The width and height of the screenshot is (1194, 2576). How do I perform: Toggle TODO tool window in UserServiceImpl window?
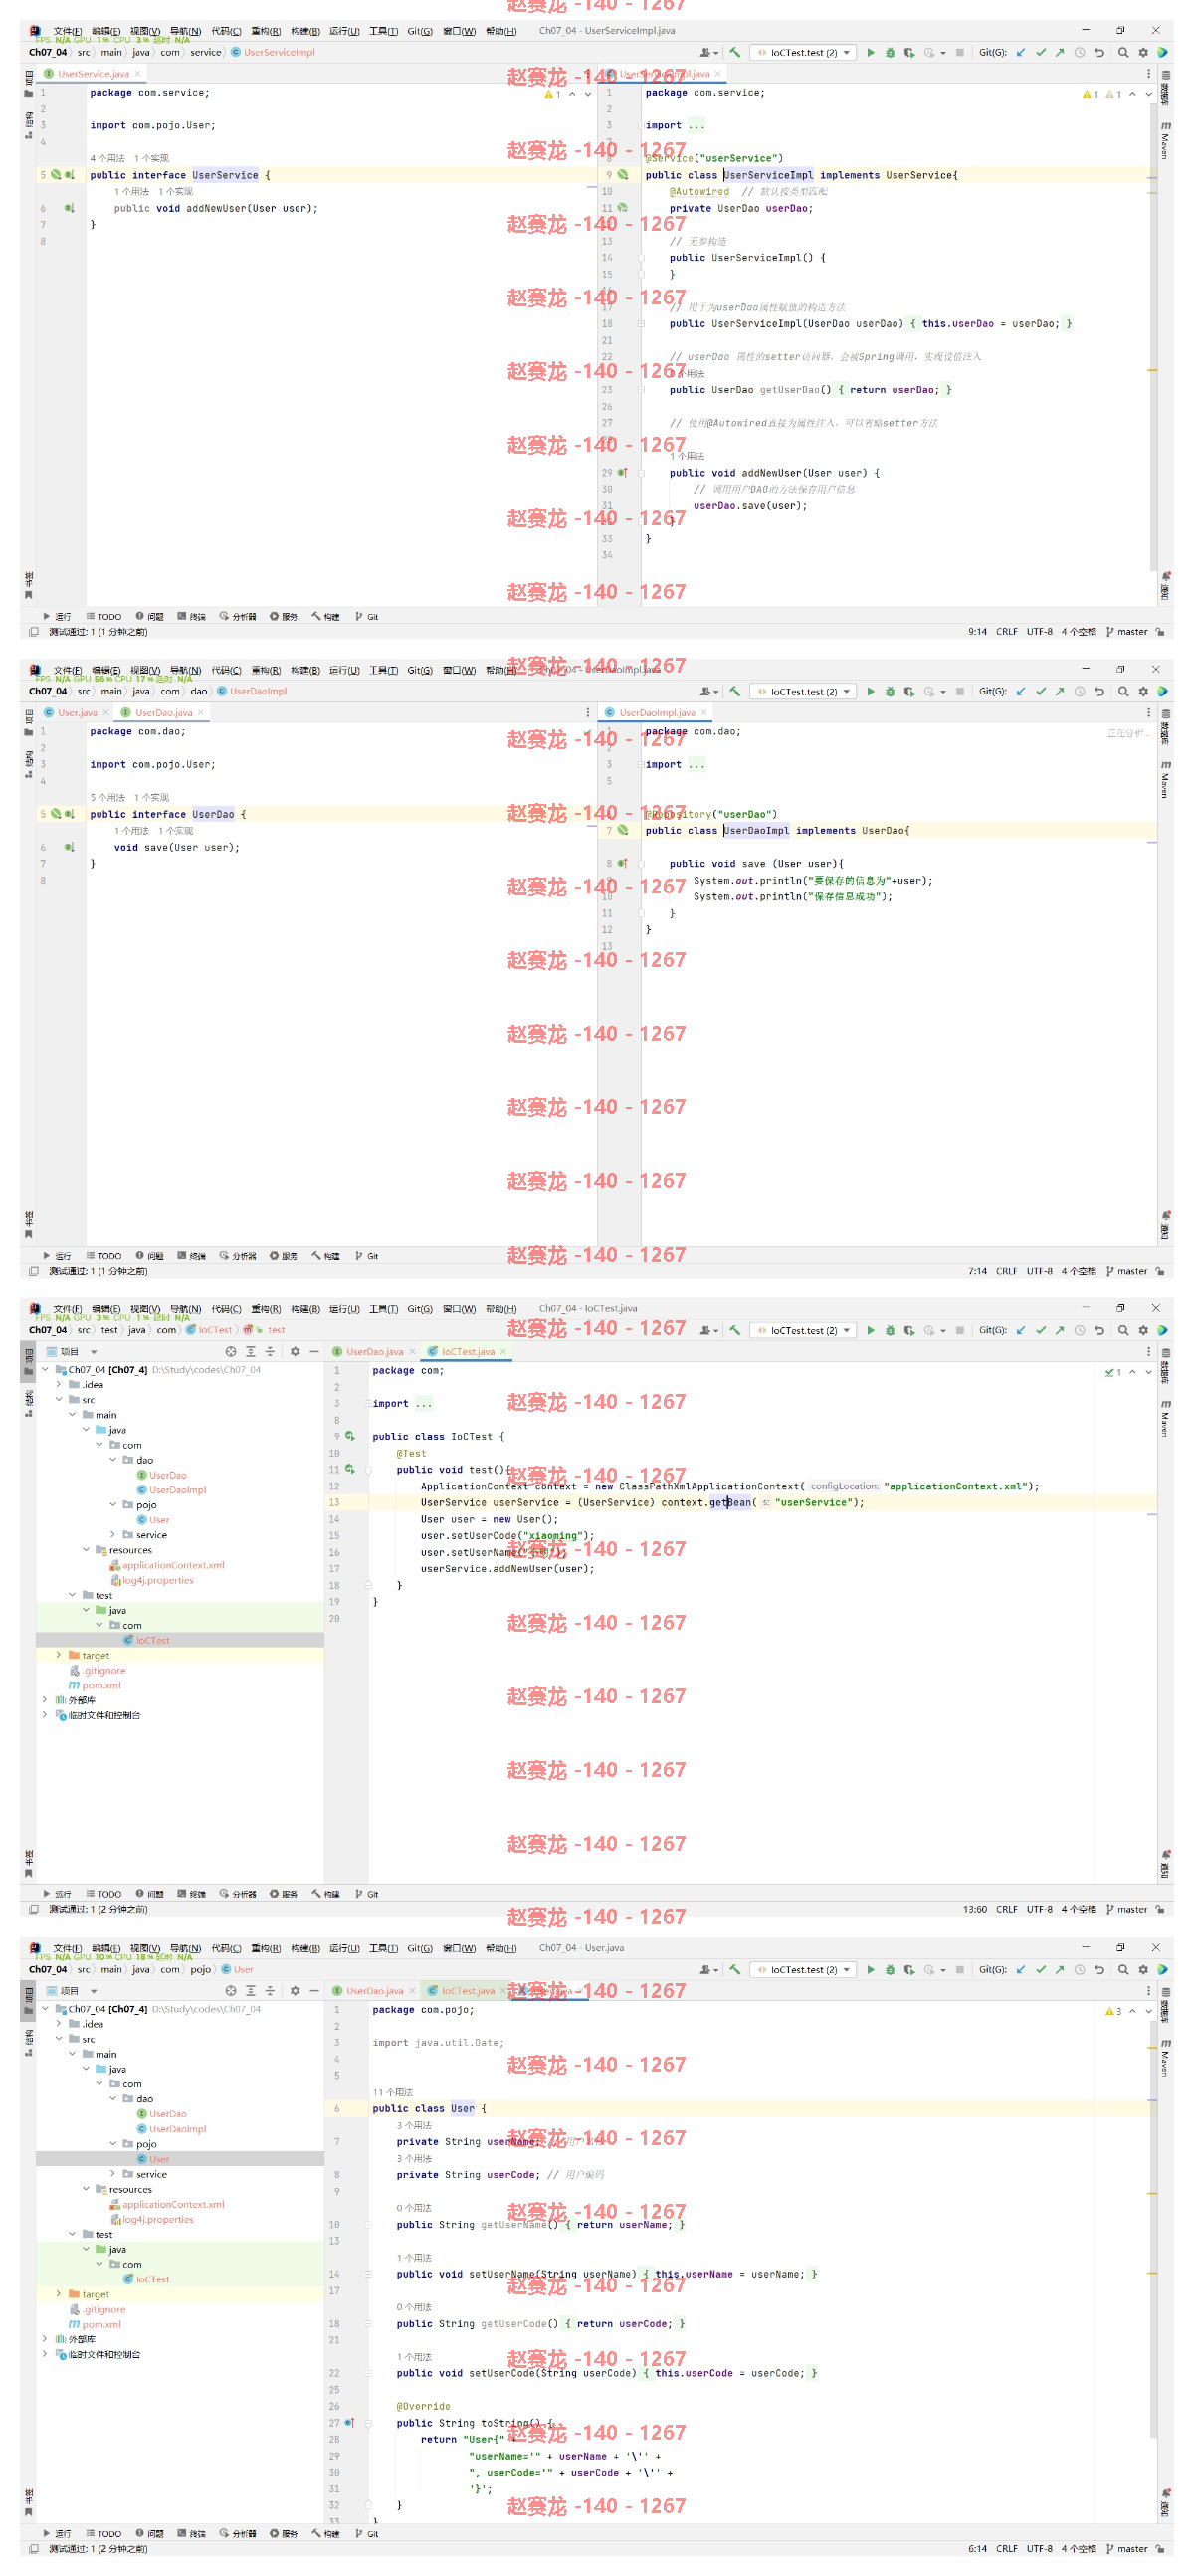pyautogui.click(x=104, y=616)
